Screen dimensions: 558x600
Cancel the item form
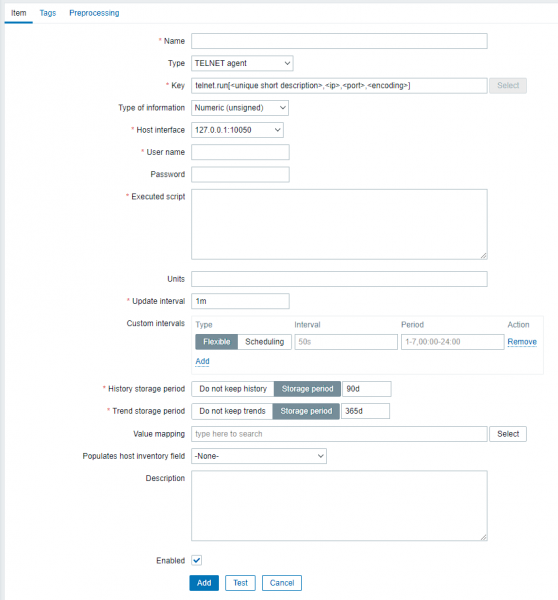pyautogui.click(x=282, y=583)
